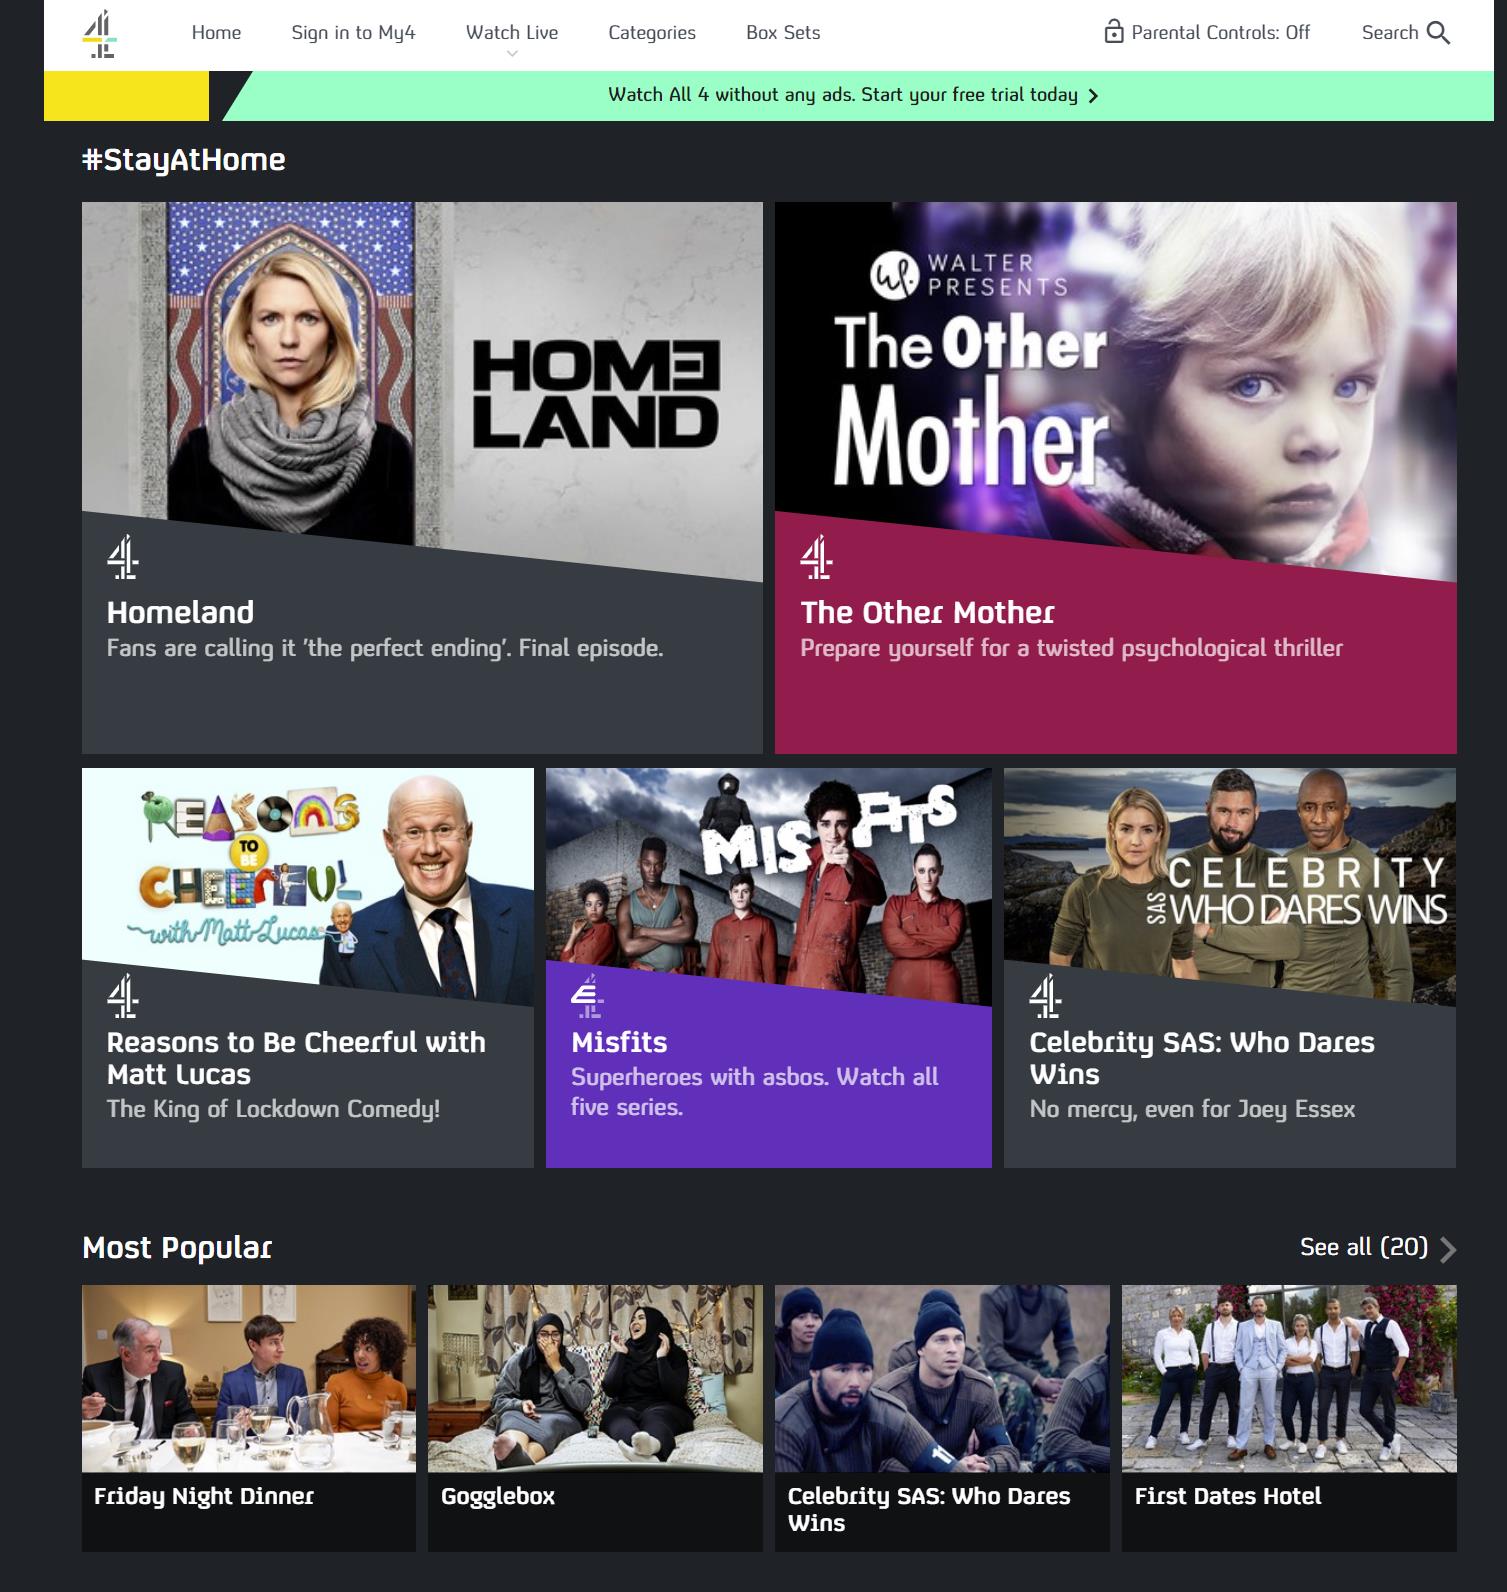Open search via the magnifying glass icon
1507x1592 pixels.
(x=1438, y=33)
